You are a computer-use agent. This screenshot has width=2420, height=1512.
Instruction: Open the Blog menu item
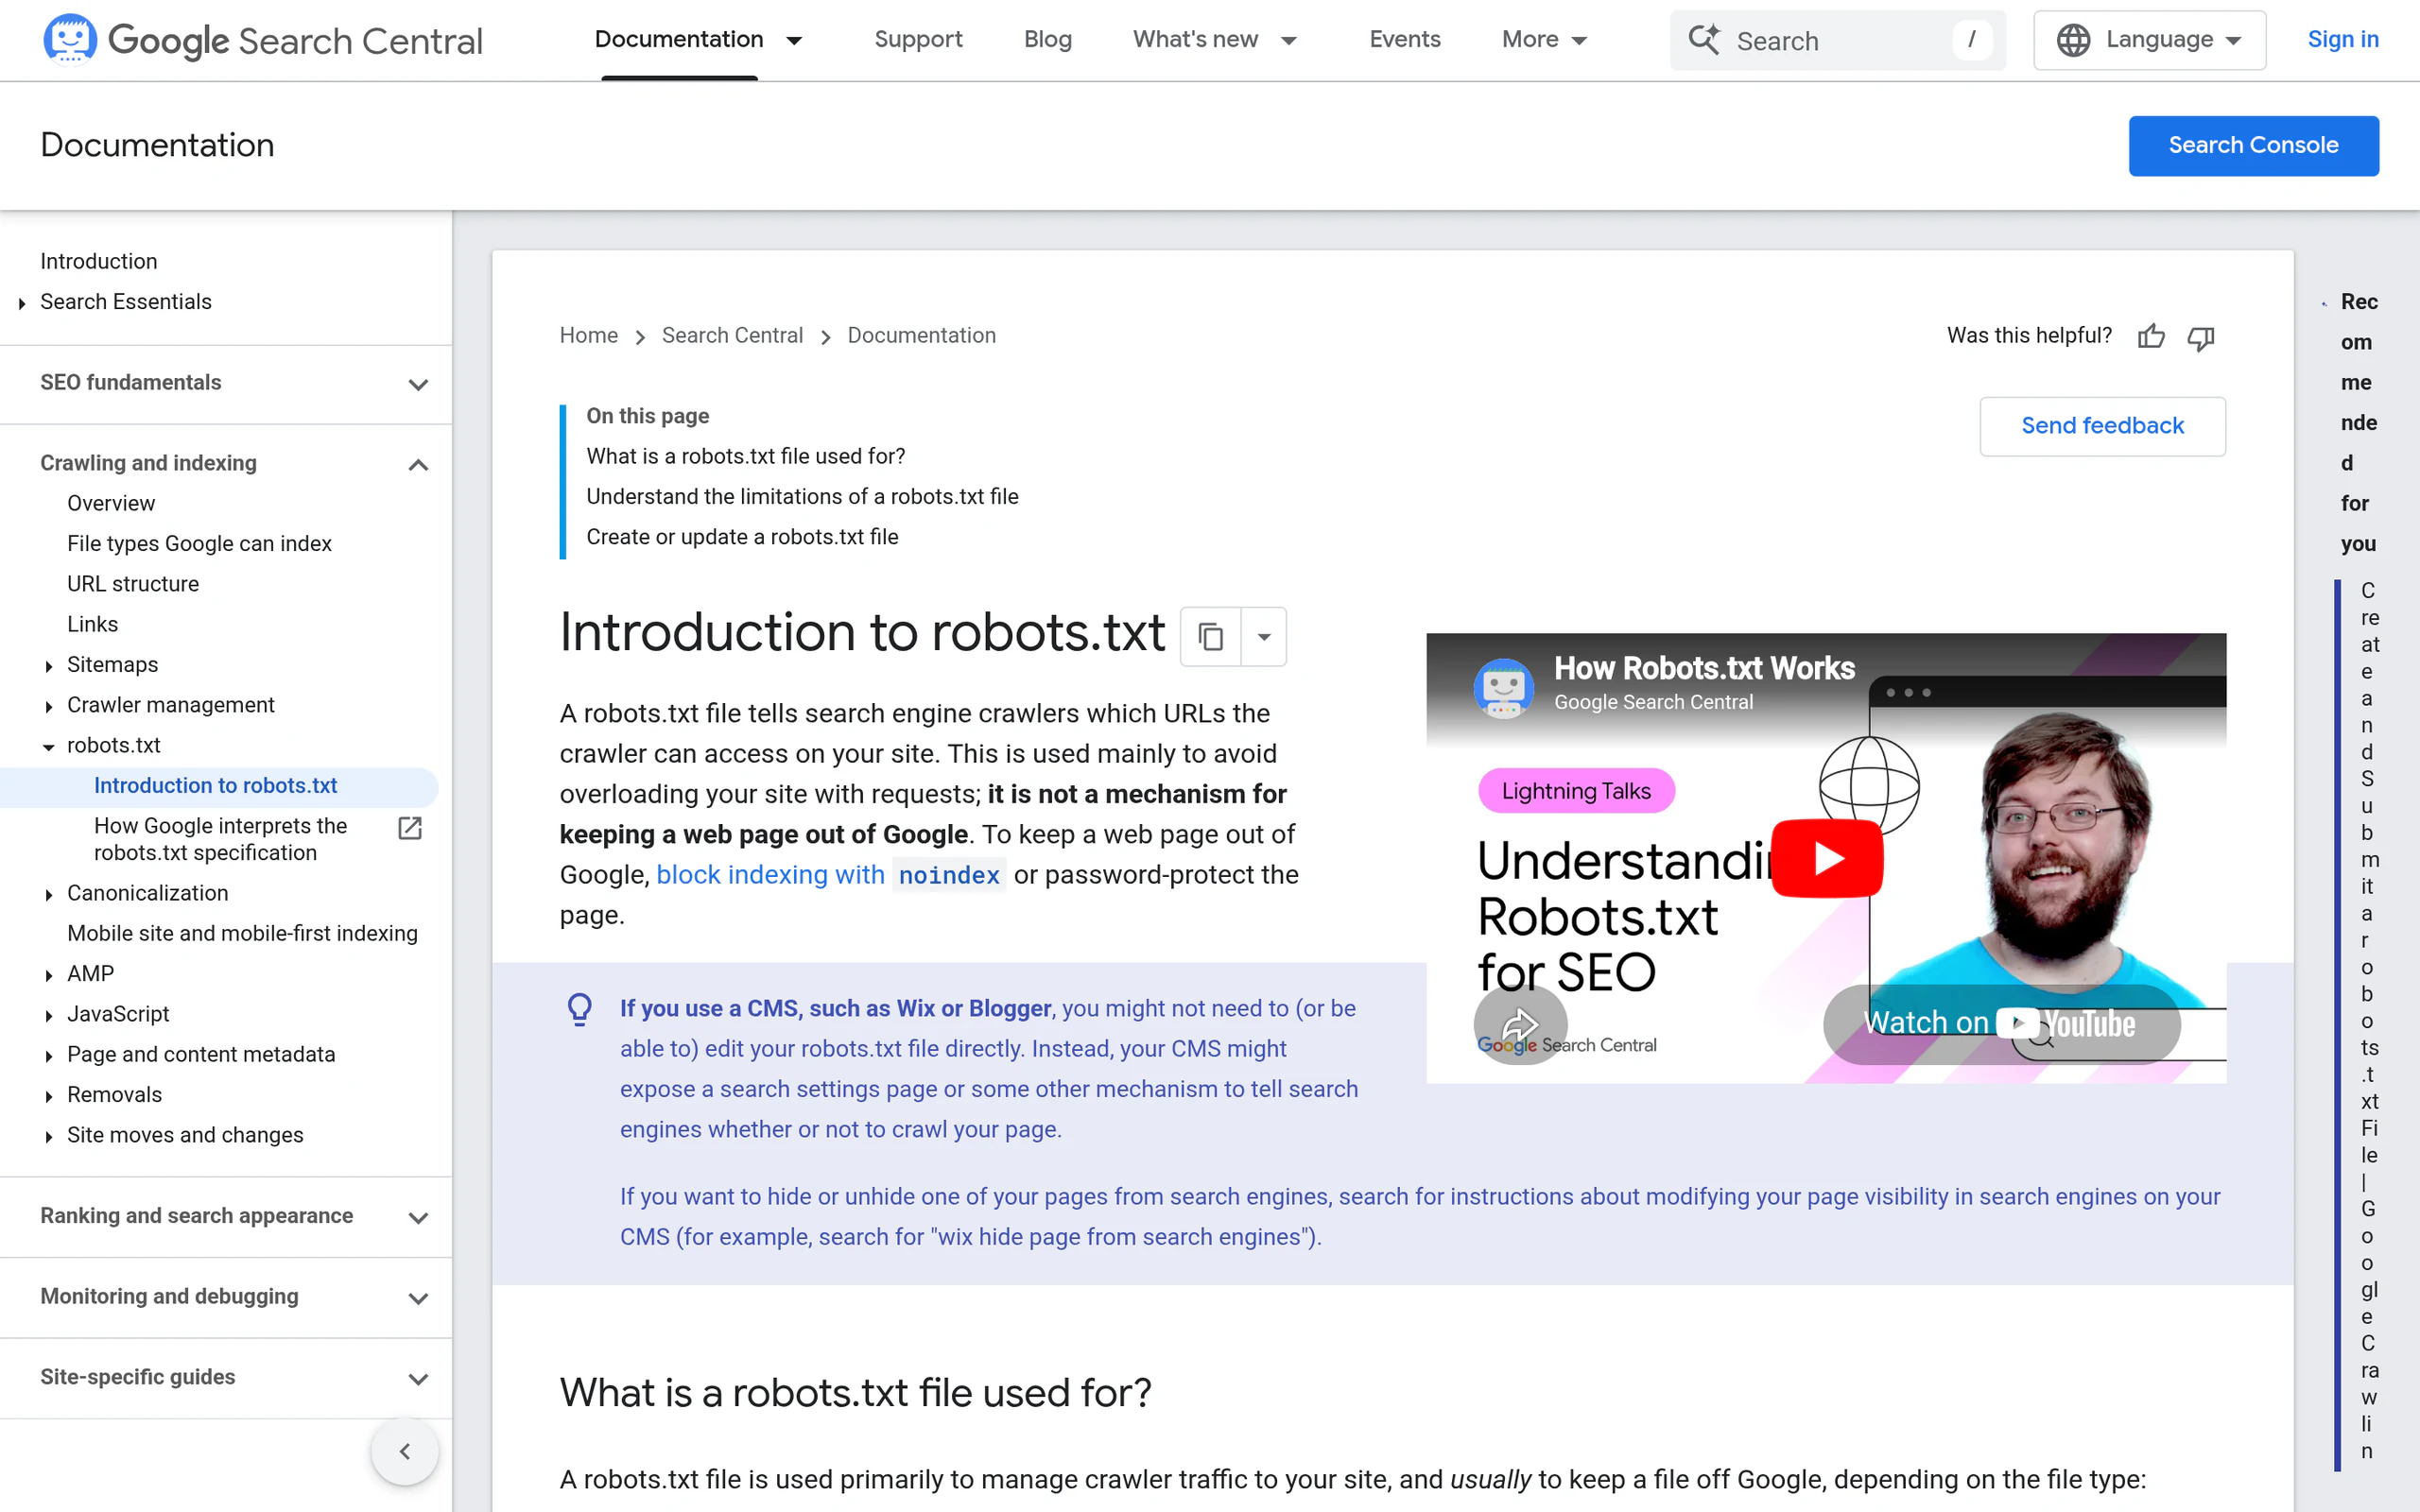point(1047,40)
